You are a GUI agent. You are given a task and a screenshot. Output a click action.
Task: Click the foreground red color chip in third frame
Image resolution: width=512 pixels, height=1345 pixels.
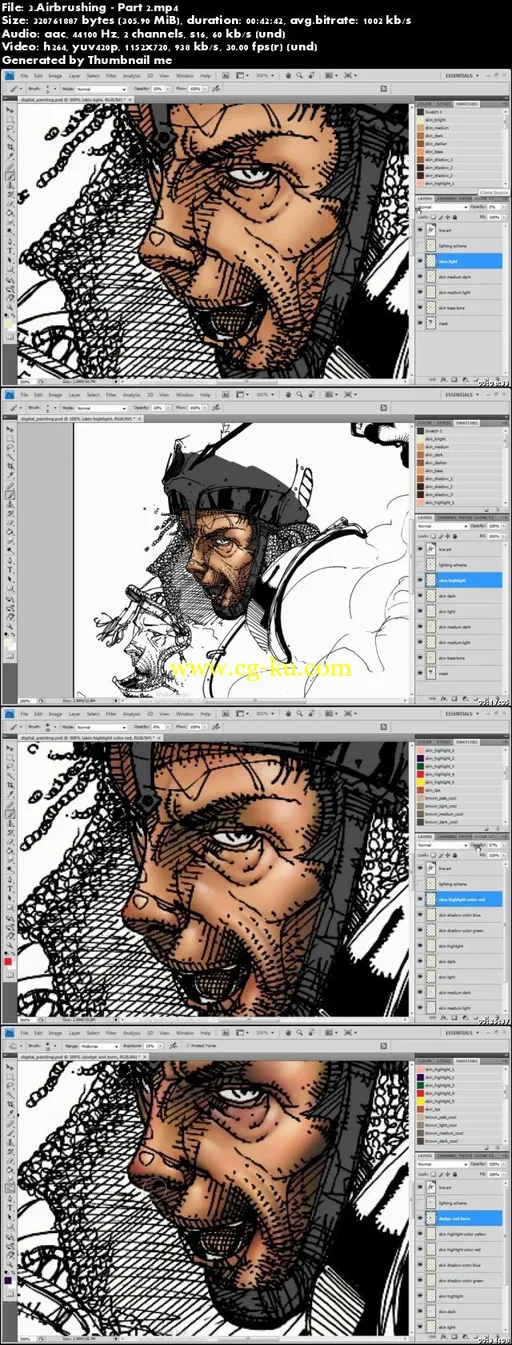[x=8, y=959]
